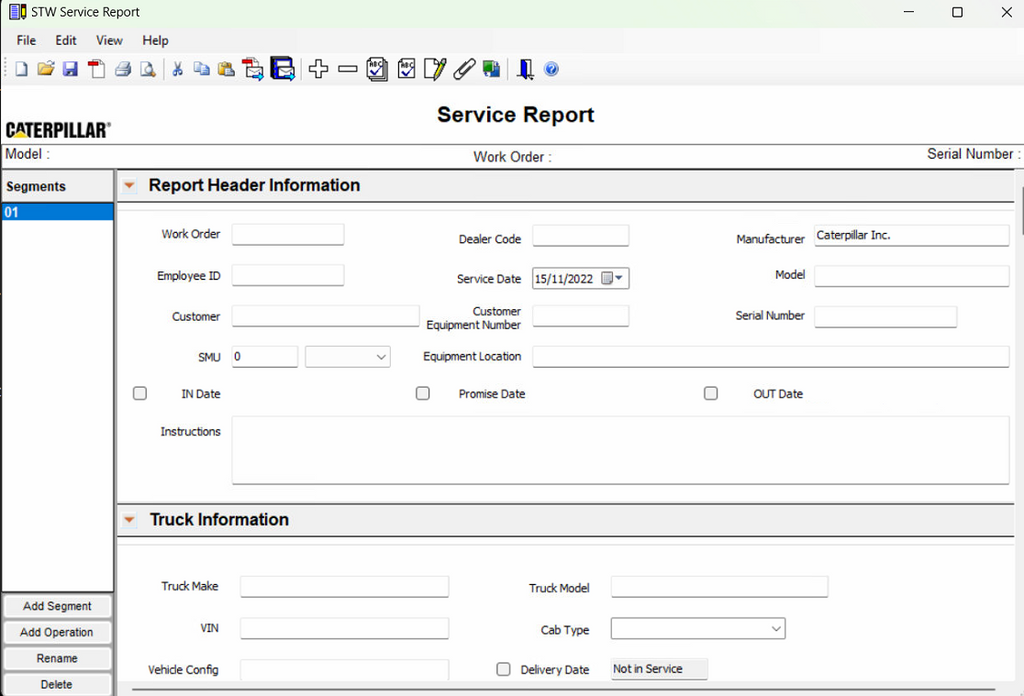Screen dimensions: 1024x696
Task: Click the scissors Cut icon
Action: pyautogui.click(x=177, y=69)
